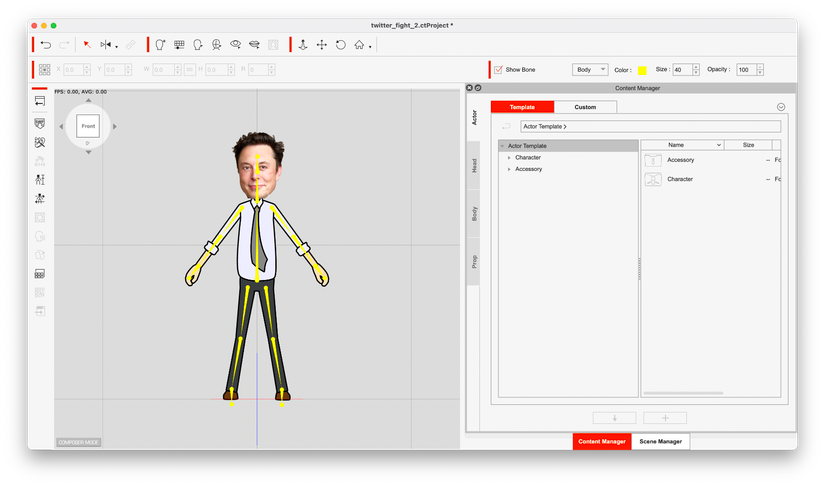This screenshot has height=486, width=825.
Task: Open the crossed-tools bone editor sidebar icon
Action: (40, 142)
